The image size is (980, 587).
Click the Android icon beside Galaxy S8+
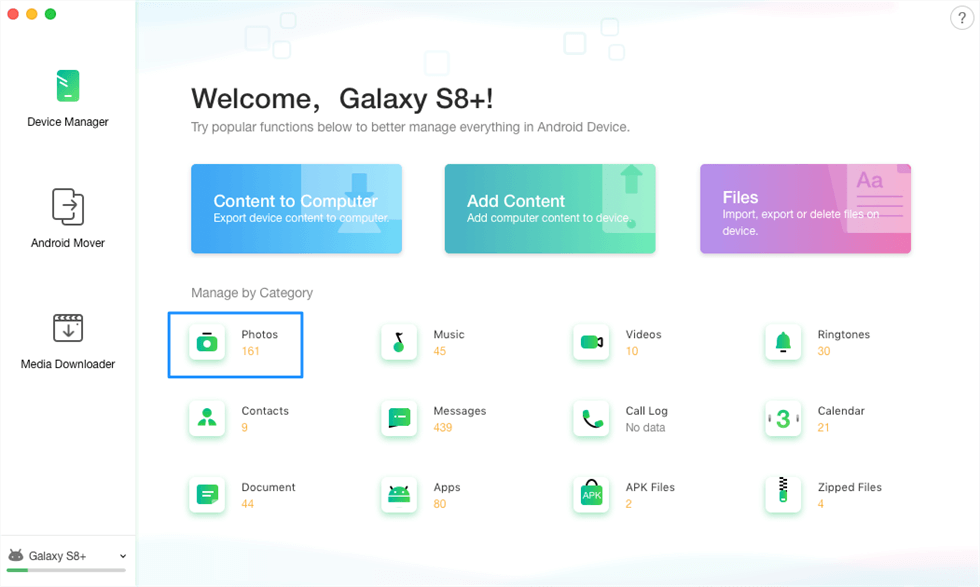tap(16, 555)
